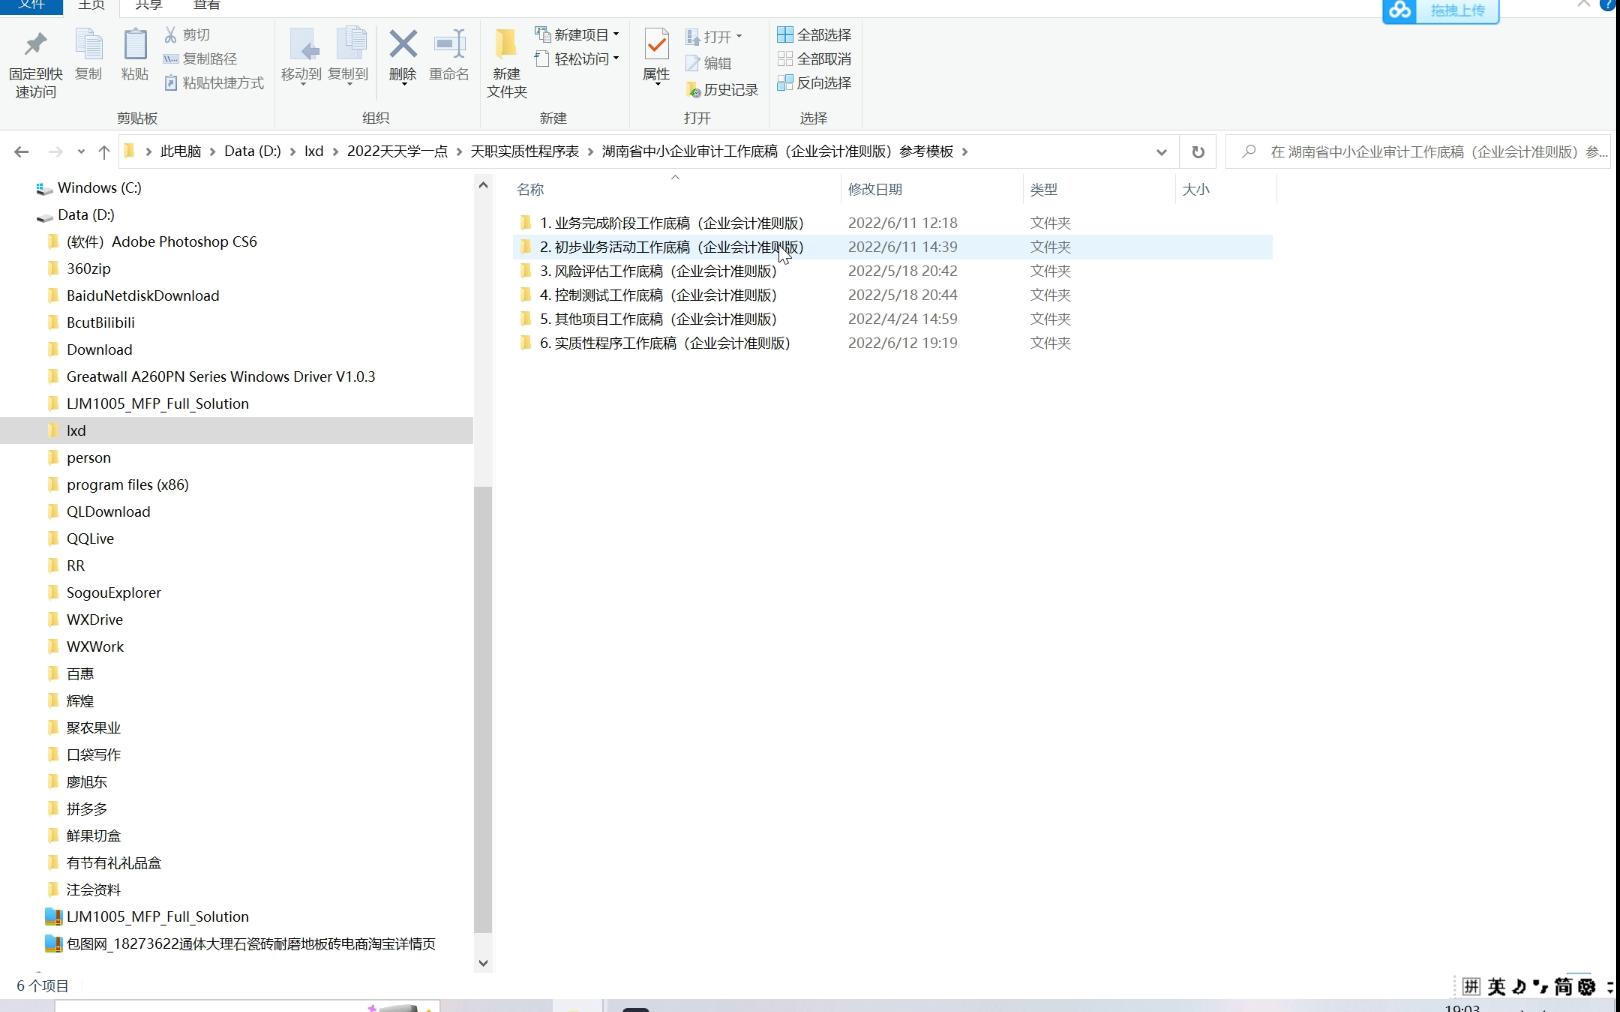
Task: Click Invert selection (反向选择)
Action: (815, 83)
